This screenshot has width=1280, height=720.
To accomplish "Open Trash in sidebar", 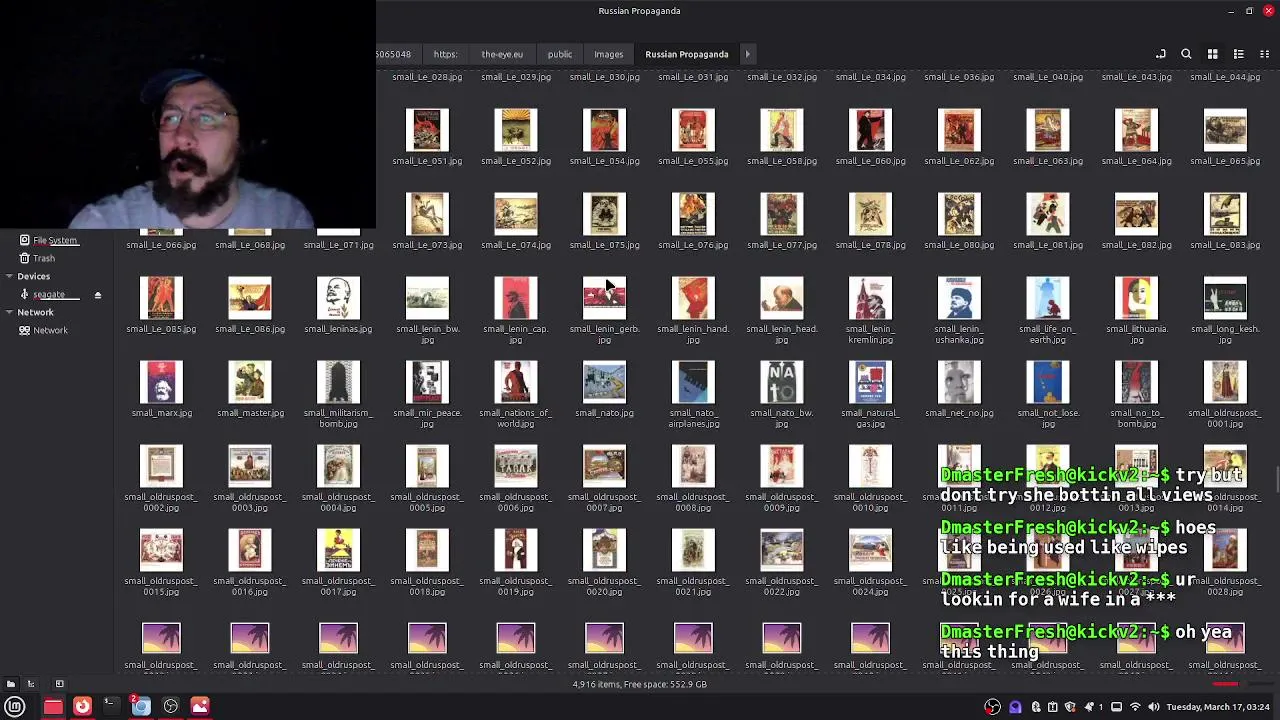I will [44, 258].
